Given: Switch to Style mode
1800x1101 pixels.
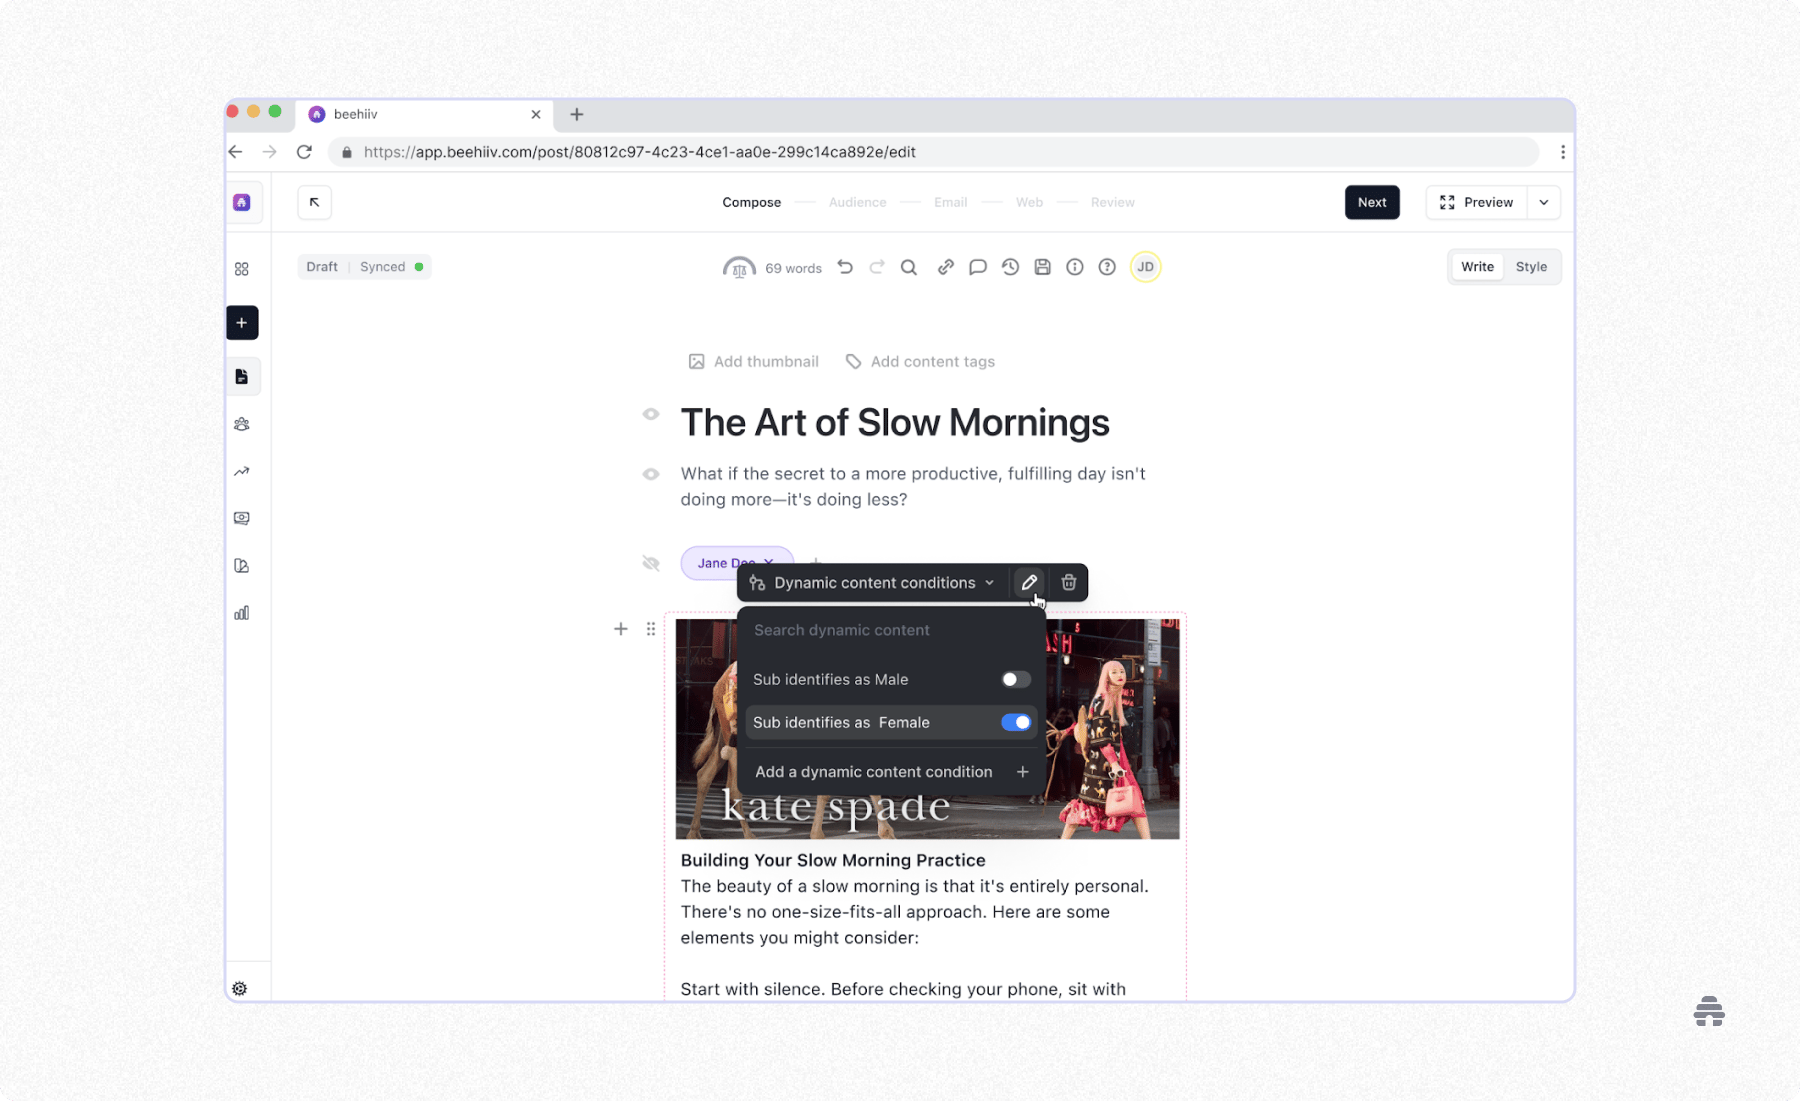Looking at the screenshot, I should click(x=1531, y=267).
